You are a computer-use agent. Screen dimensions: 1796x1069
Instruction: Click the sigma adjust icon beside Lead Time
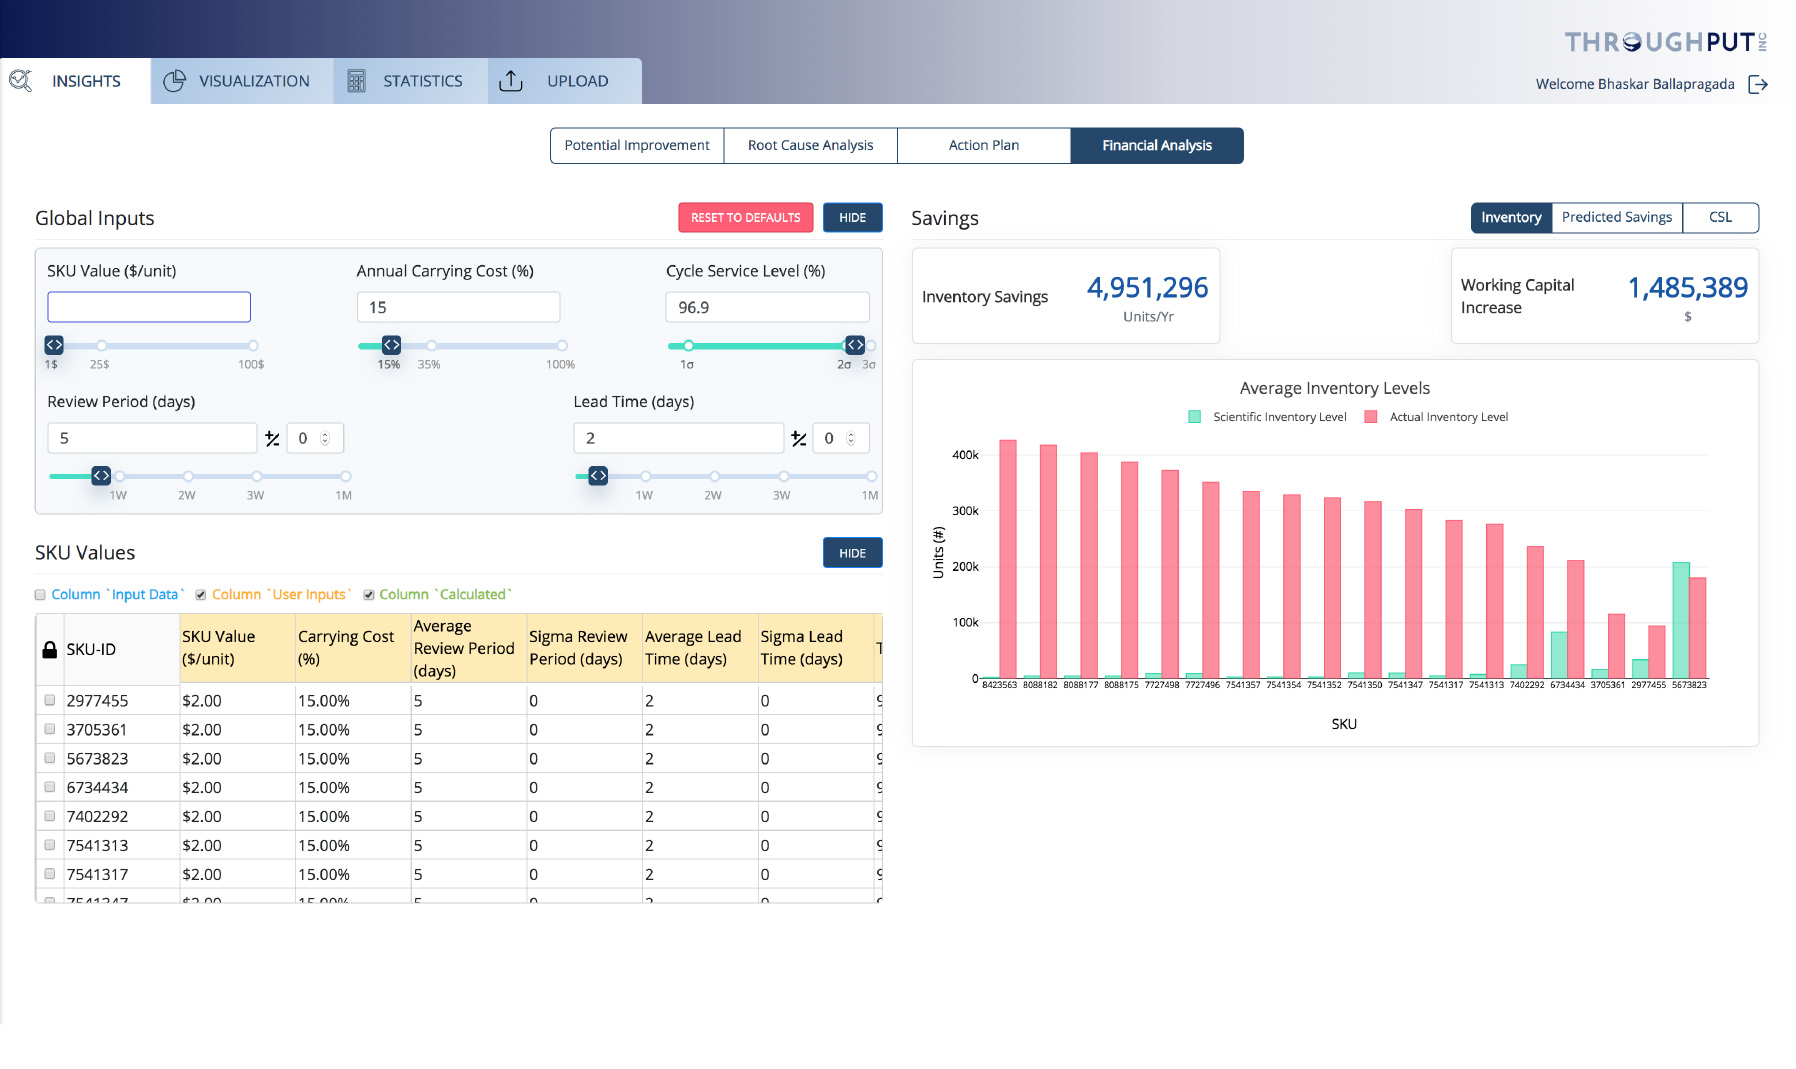click(x=797, y=438)
